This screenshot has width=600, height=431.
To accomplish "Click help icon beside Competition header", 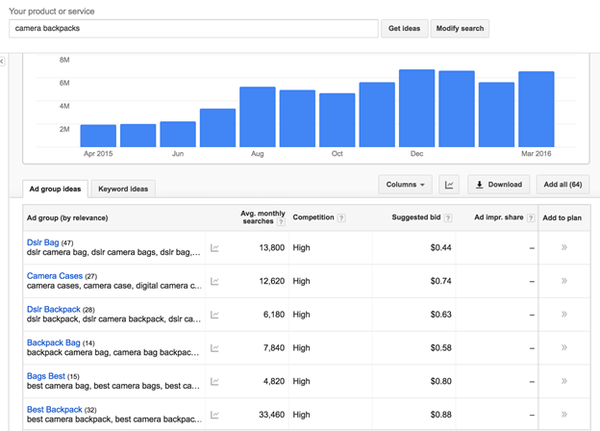I will [x=343, y=218].
